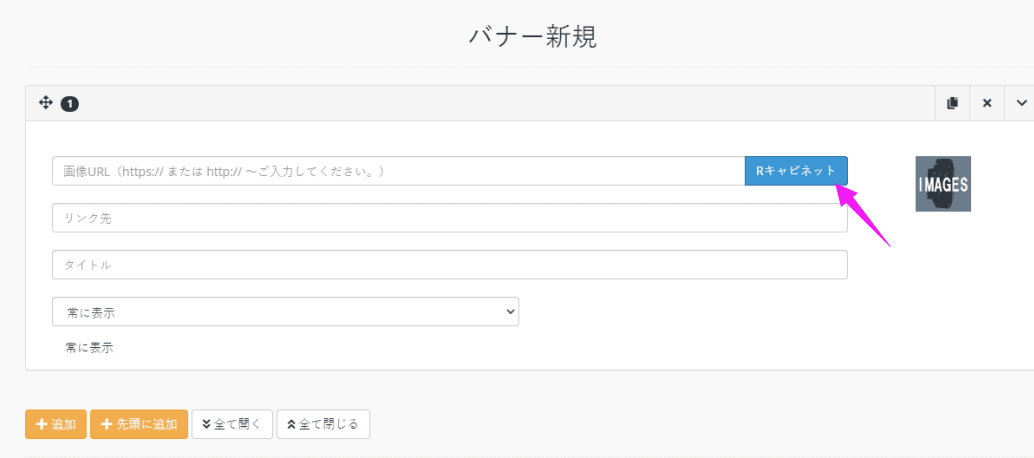Click the double-chevron down icon on 全て開く

206,424
